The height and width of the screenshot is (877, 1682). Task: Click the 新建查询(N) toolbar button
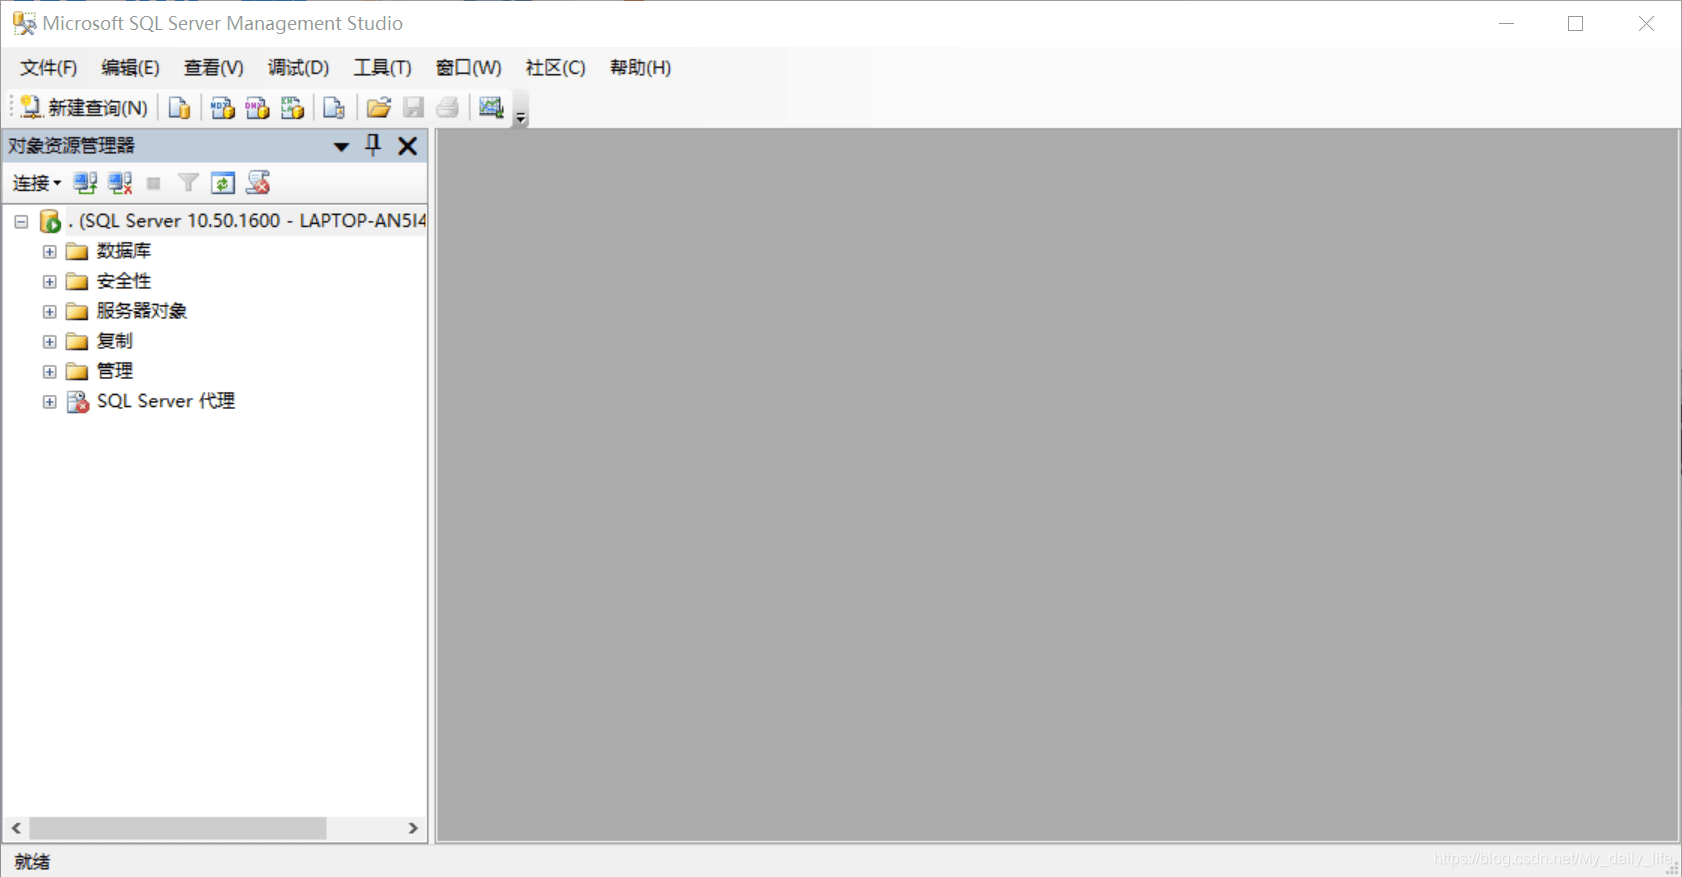click(85, 107)
